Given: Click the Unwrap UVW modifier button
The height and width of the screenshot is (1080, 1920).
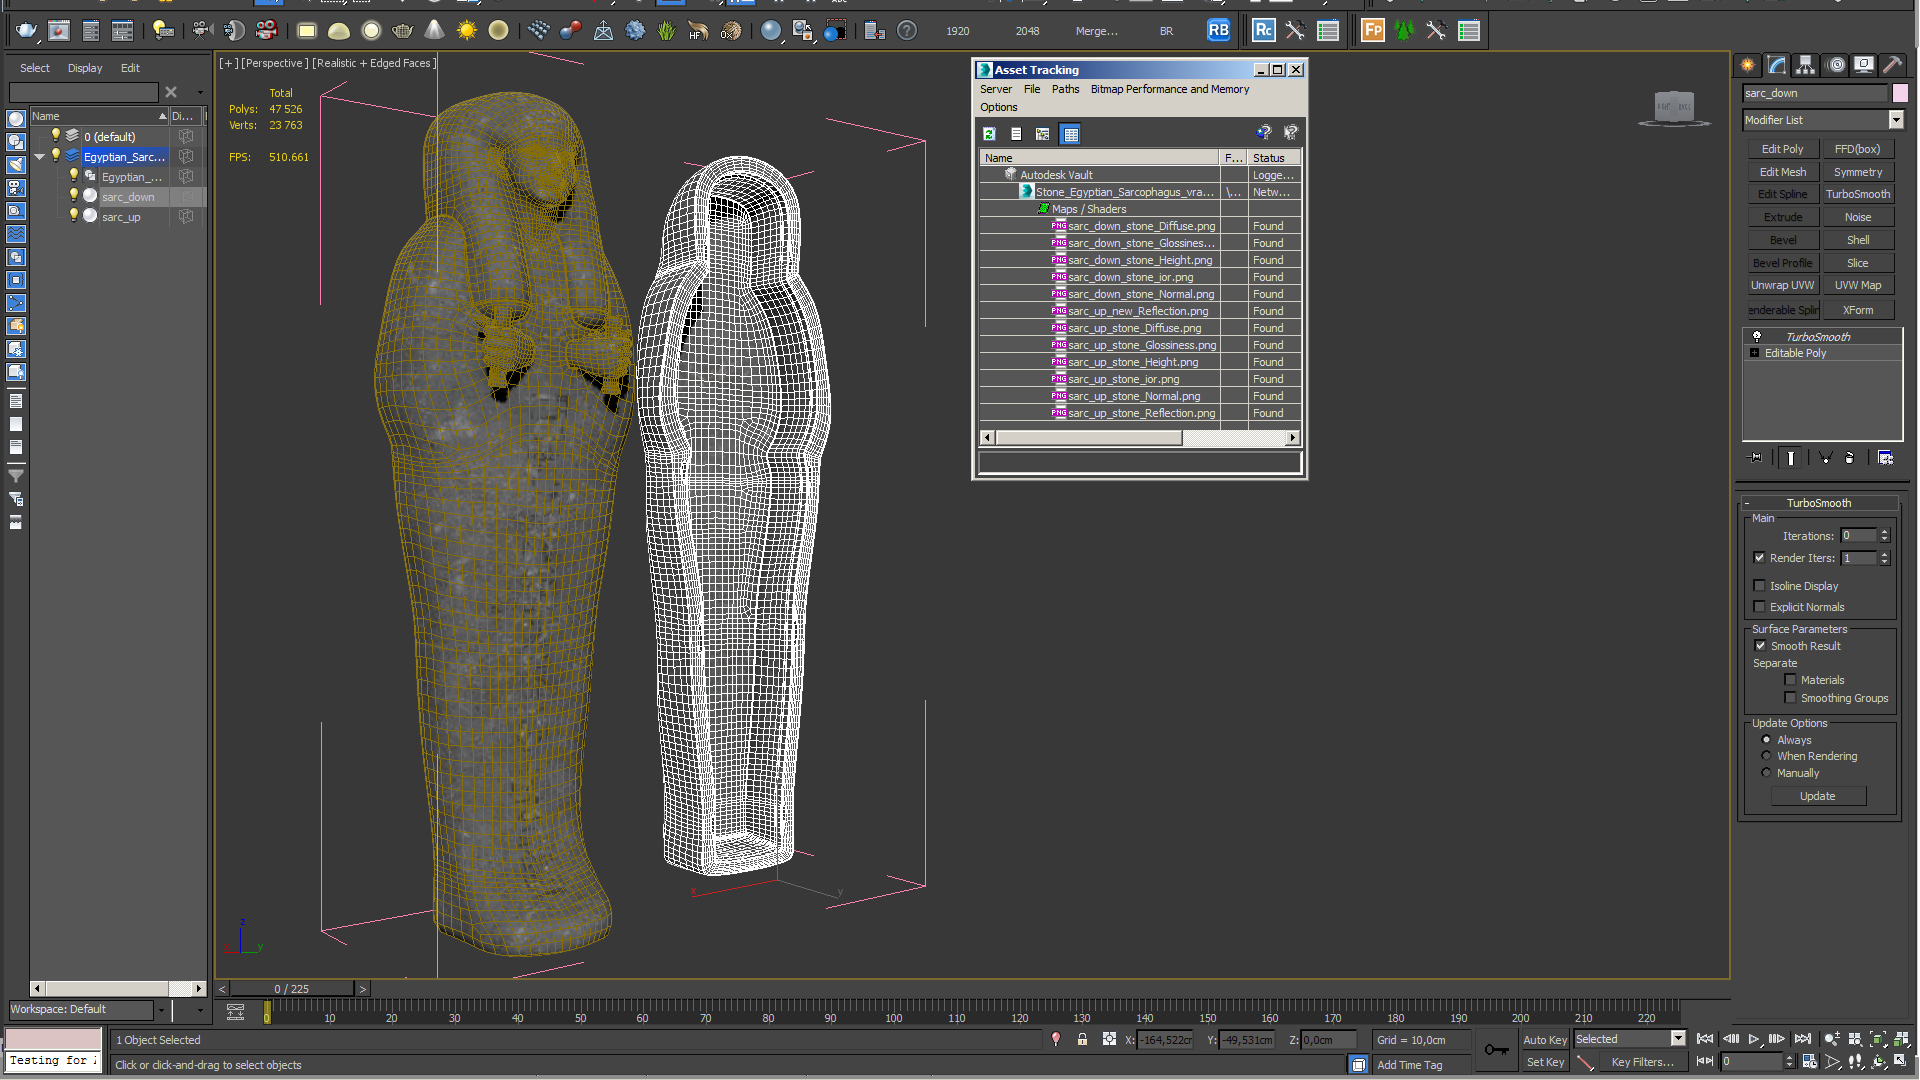Looking at the screenshot, I should click(x=1782, y=285).
